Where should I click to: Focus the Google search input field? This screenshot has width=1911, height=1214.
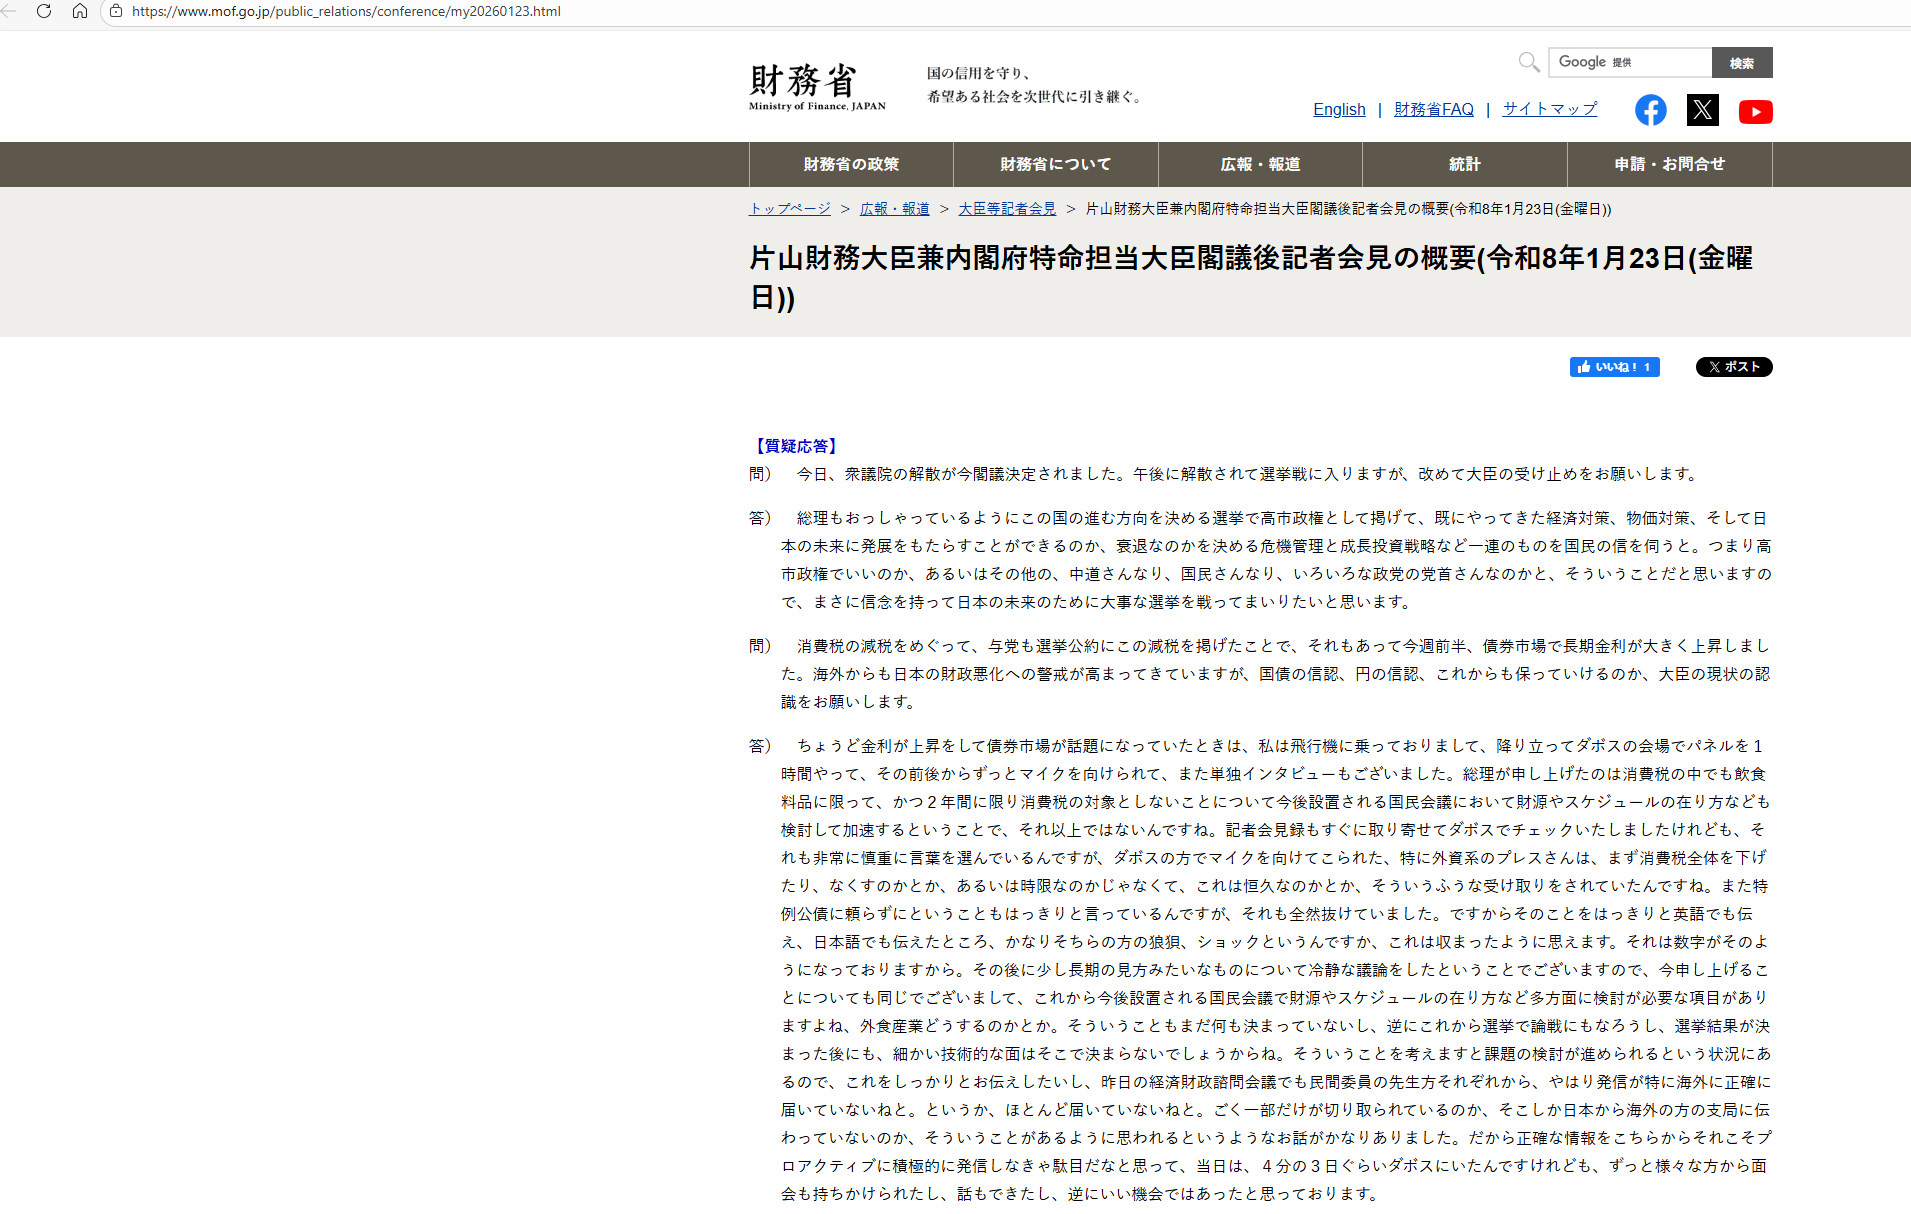pos(1630,62)
